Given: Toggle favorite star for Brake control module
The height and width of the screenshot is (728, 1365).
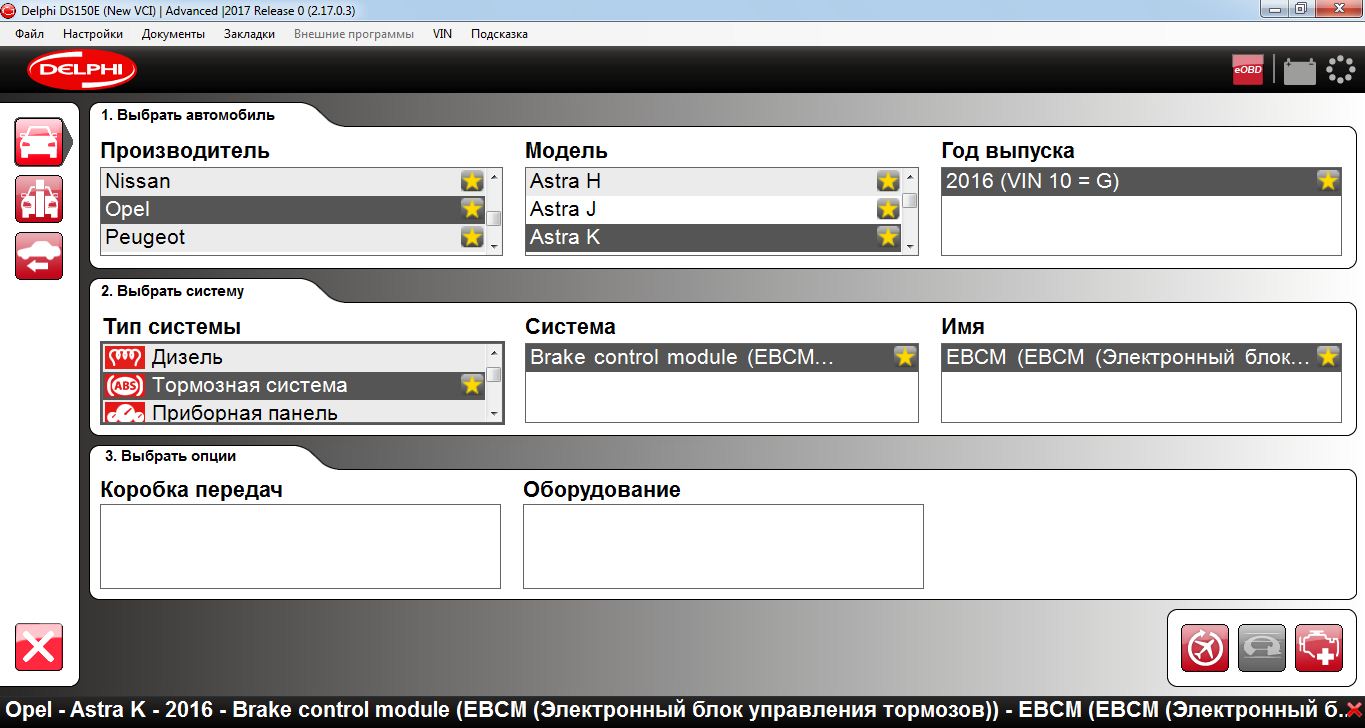Looking at the screenshot, I should point(905,357).
